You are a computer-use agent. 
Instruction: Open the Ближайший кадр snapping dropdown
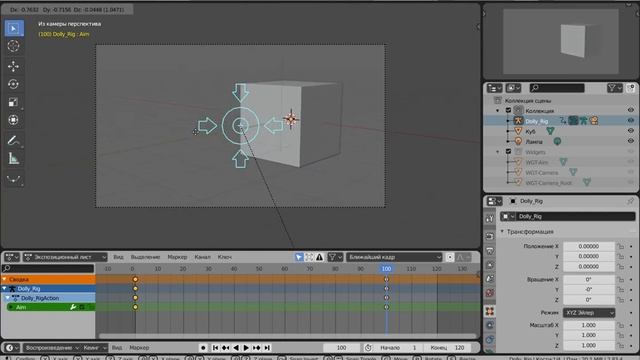[394, 257]
